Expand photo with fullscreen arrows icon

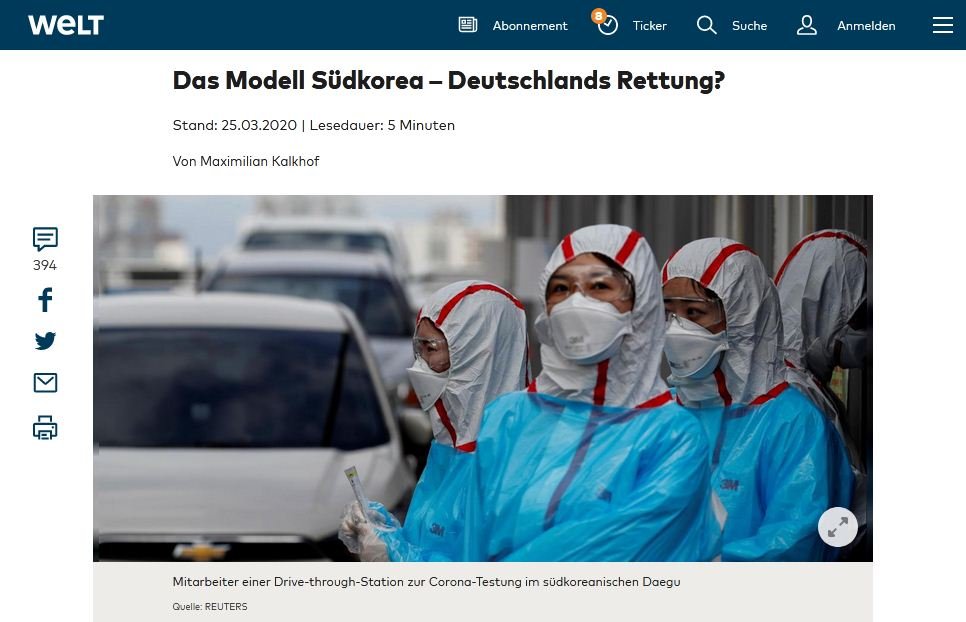coord(837,527)
